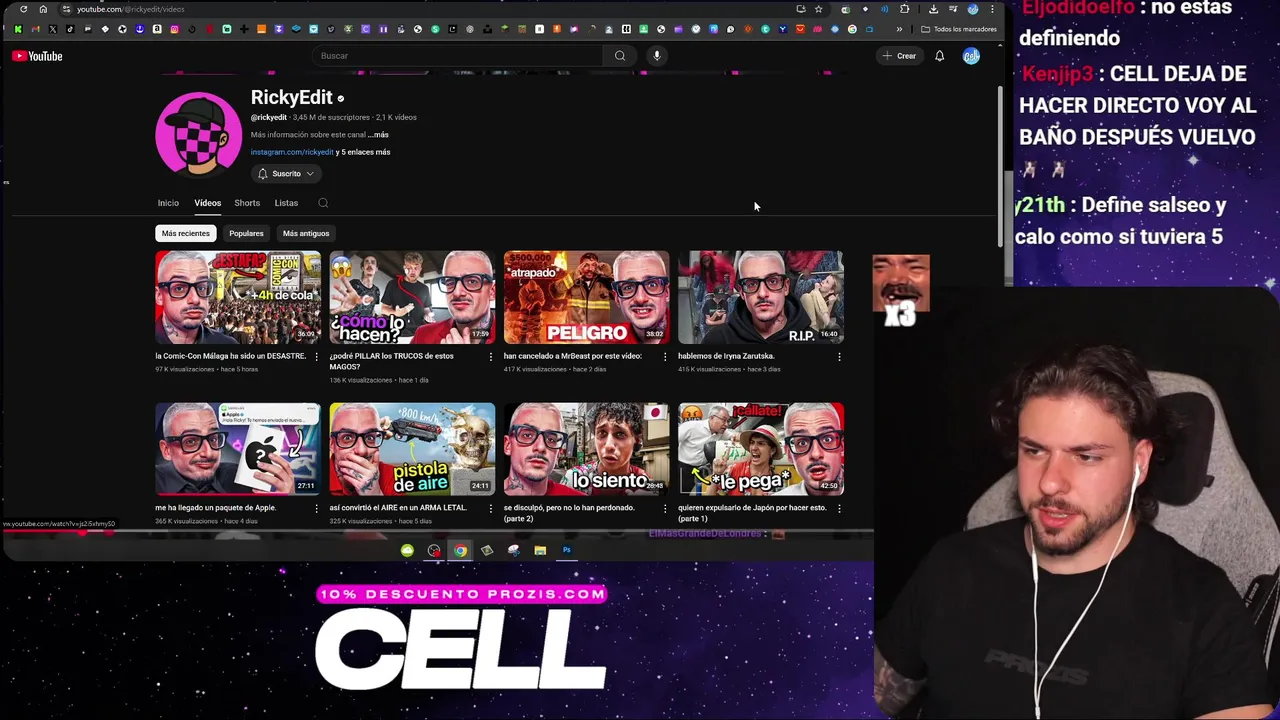Open options menu for ARMA LETAL video
The width and height of the screenshot is (1280, 720).
(x=490, y=509)
